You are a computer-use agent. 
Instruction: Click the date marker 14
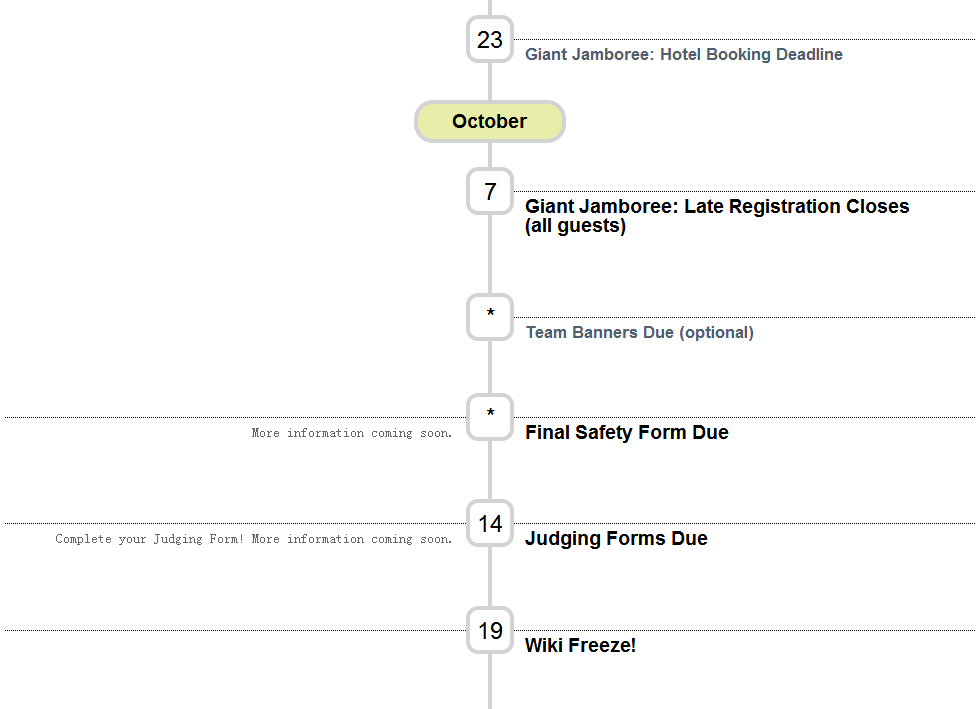[x=490, y=523]
